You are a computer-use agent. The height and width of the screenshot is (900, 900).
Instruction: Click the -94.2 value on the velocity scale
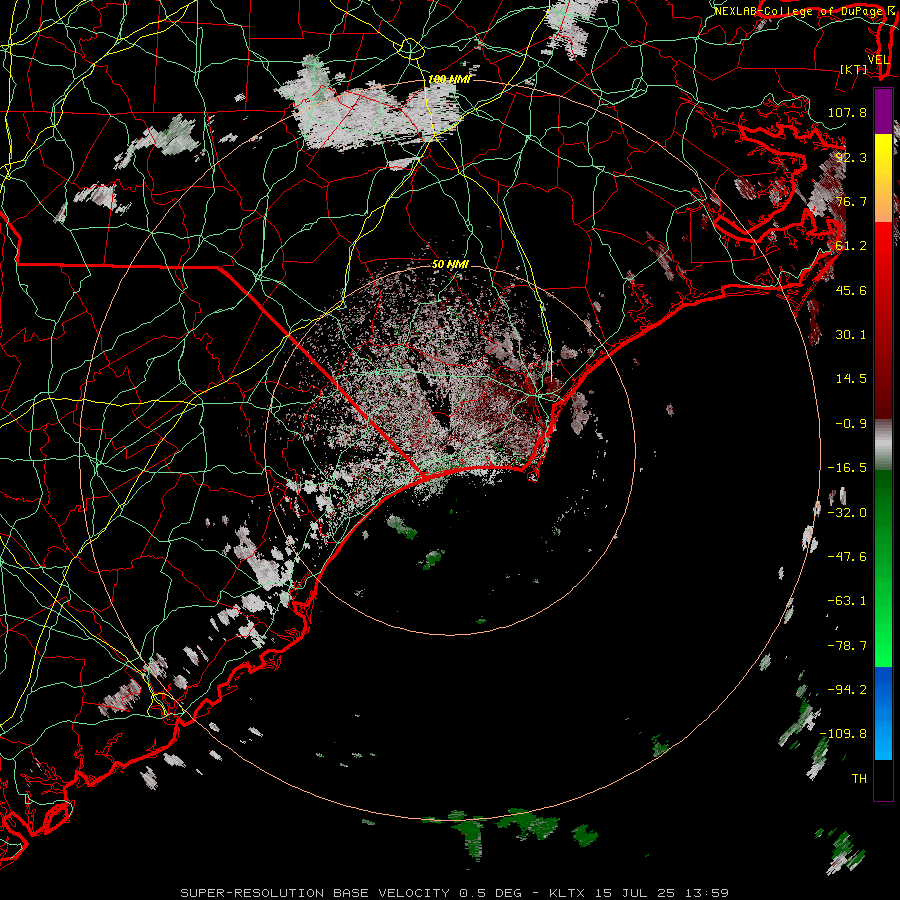[847, 689]
